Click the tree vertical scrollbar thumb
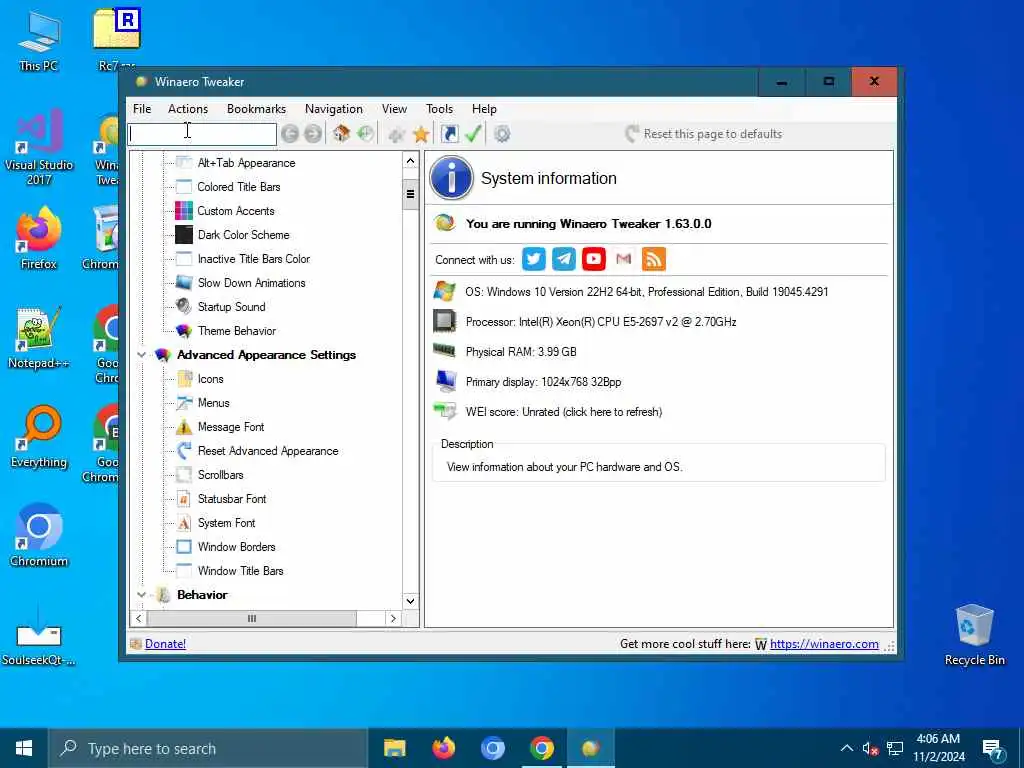 [410, 194]
